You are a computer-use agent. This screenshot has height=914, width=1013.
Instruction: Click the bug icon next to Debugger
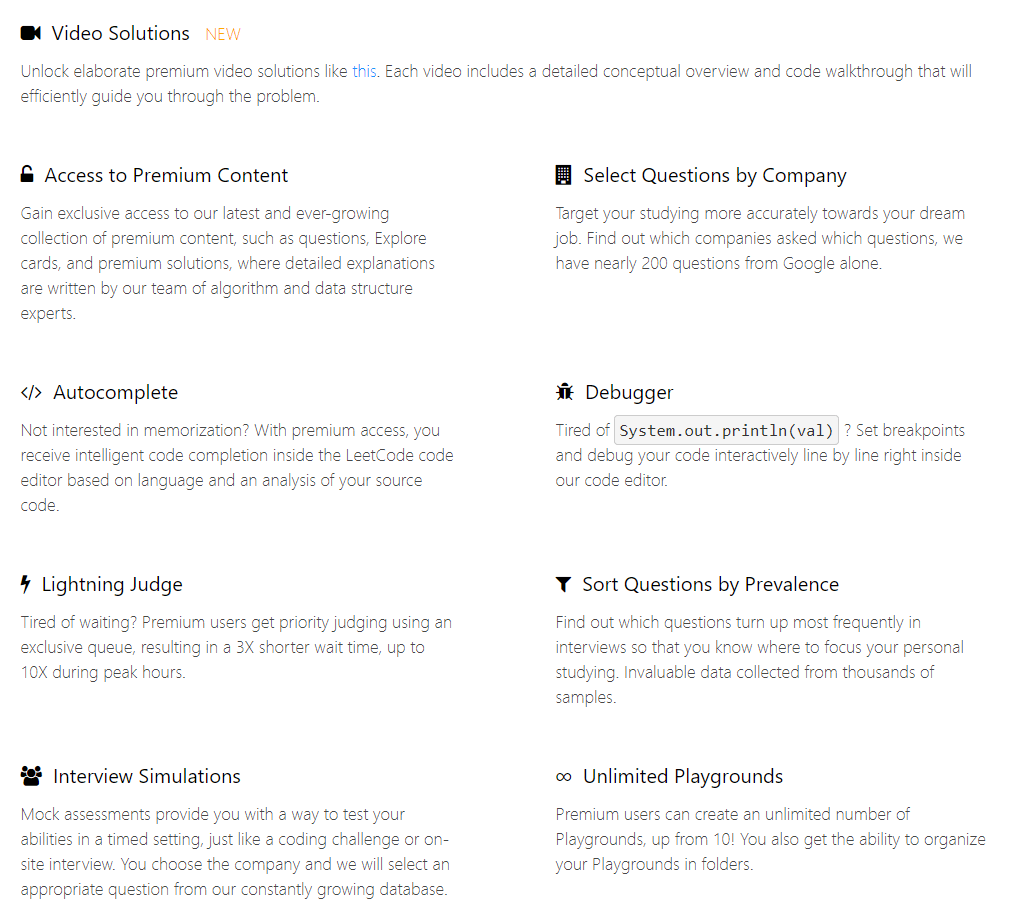coord(565,391)
